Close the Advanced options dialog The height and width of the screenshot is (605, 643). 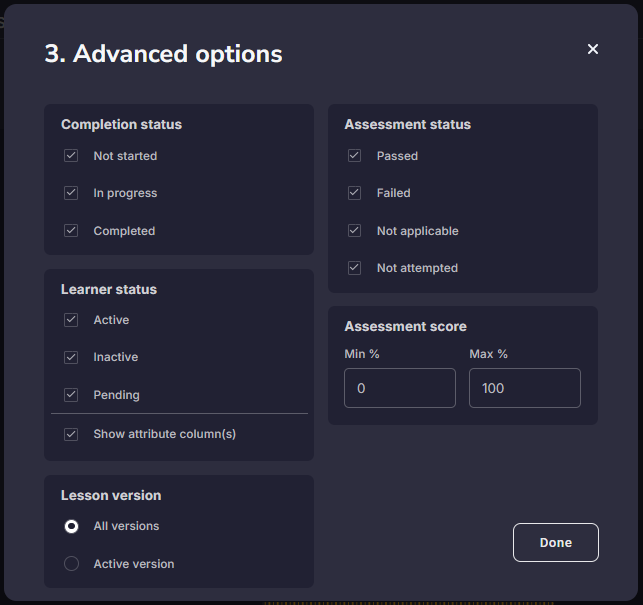click(x=593, y=49)
